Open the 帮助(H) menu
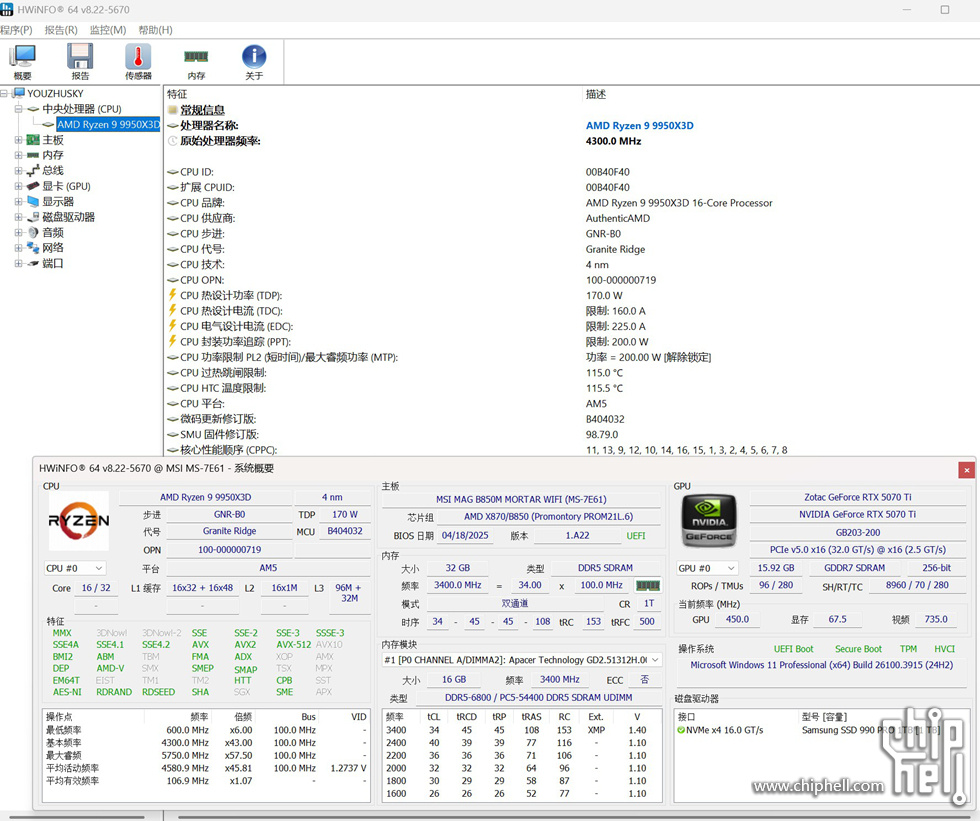Viewport: 980px width, 821px height. (x=156, y=30)
